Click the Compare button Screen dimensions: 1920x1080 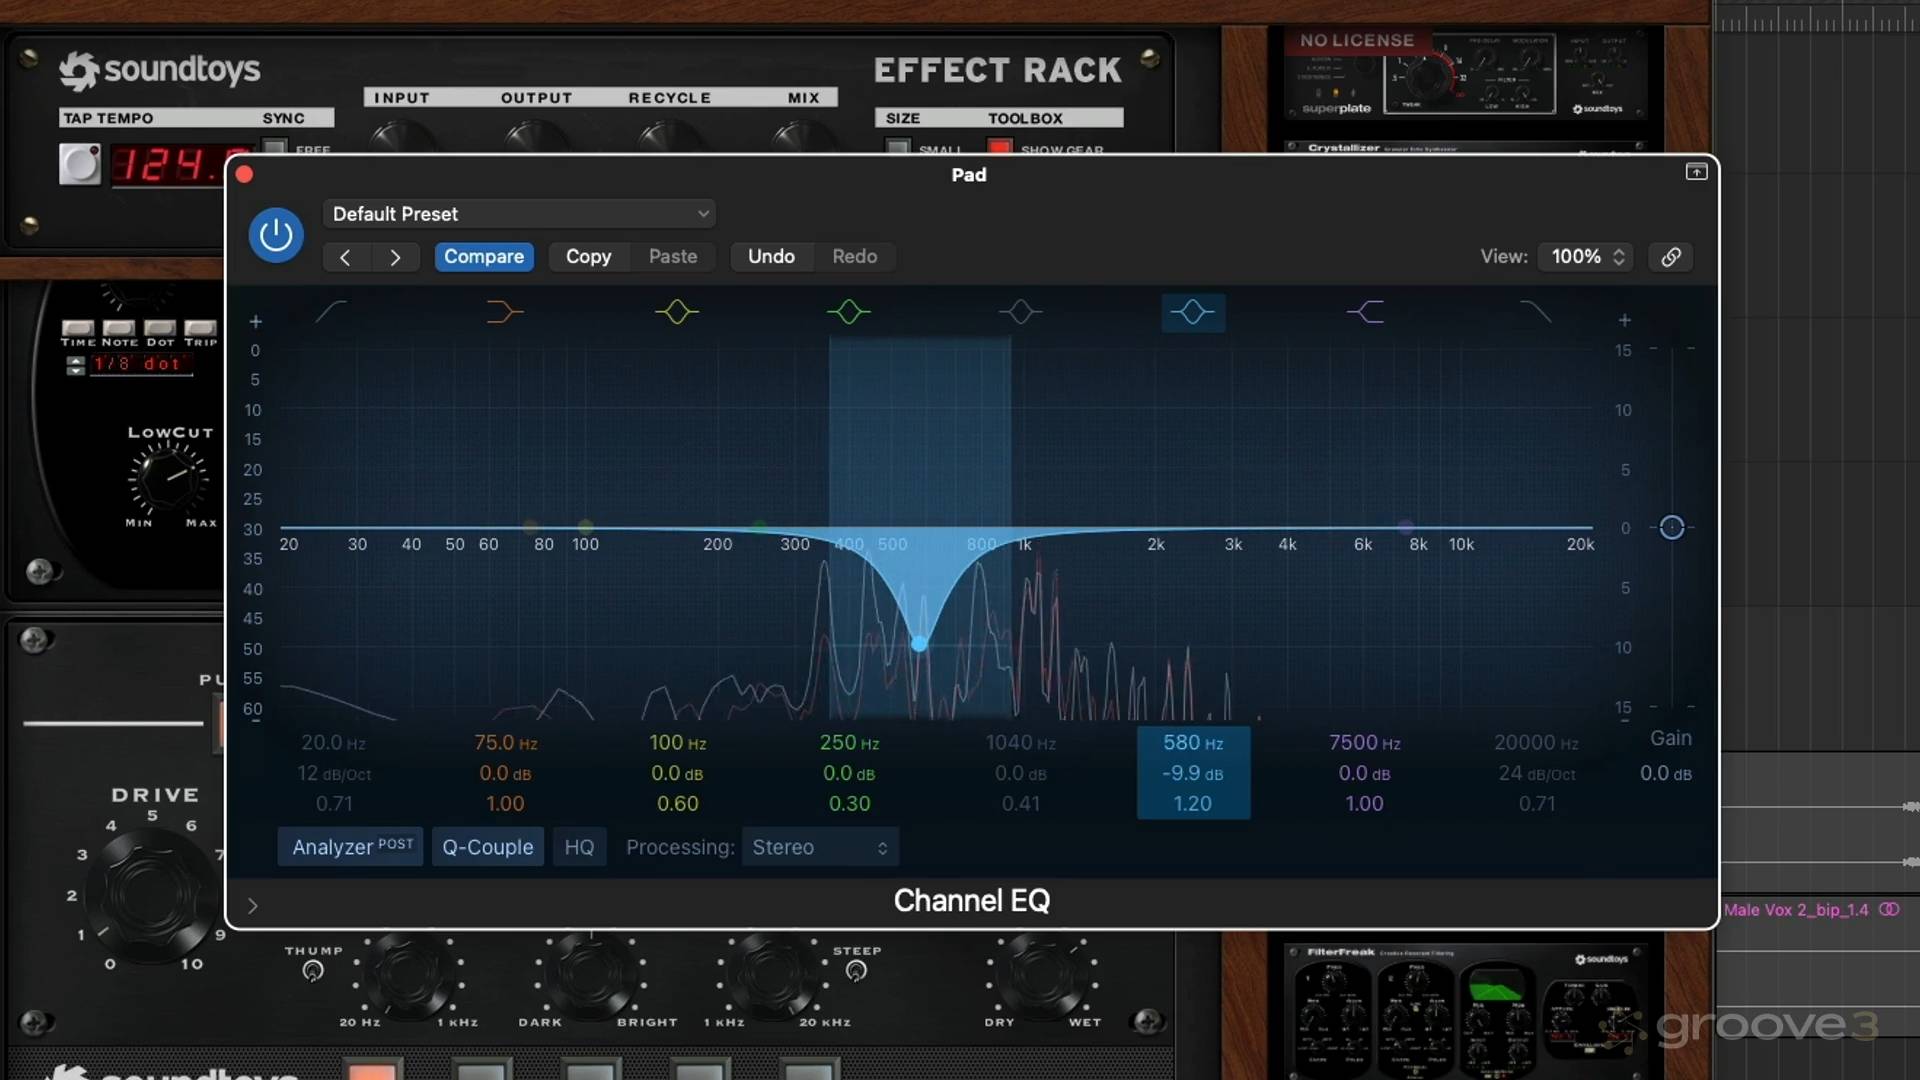484,256
